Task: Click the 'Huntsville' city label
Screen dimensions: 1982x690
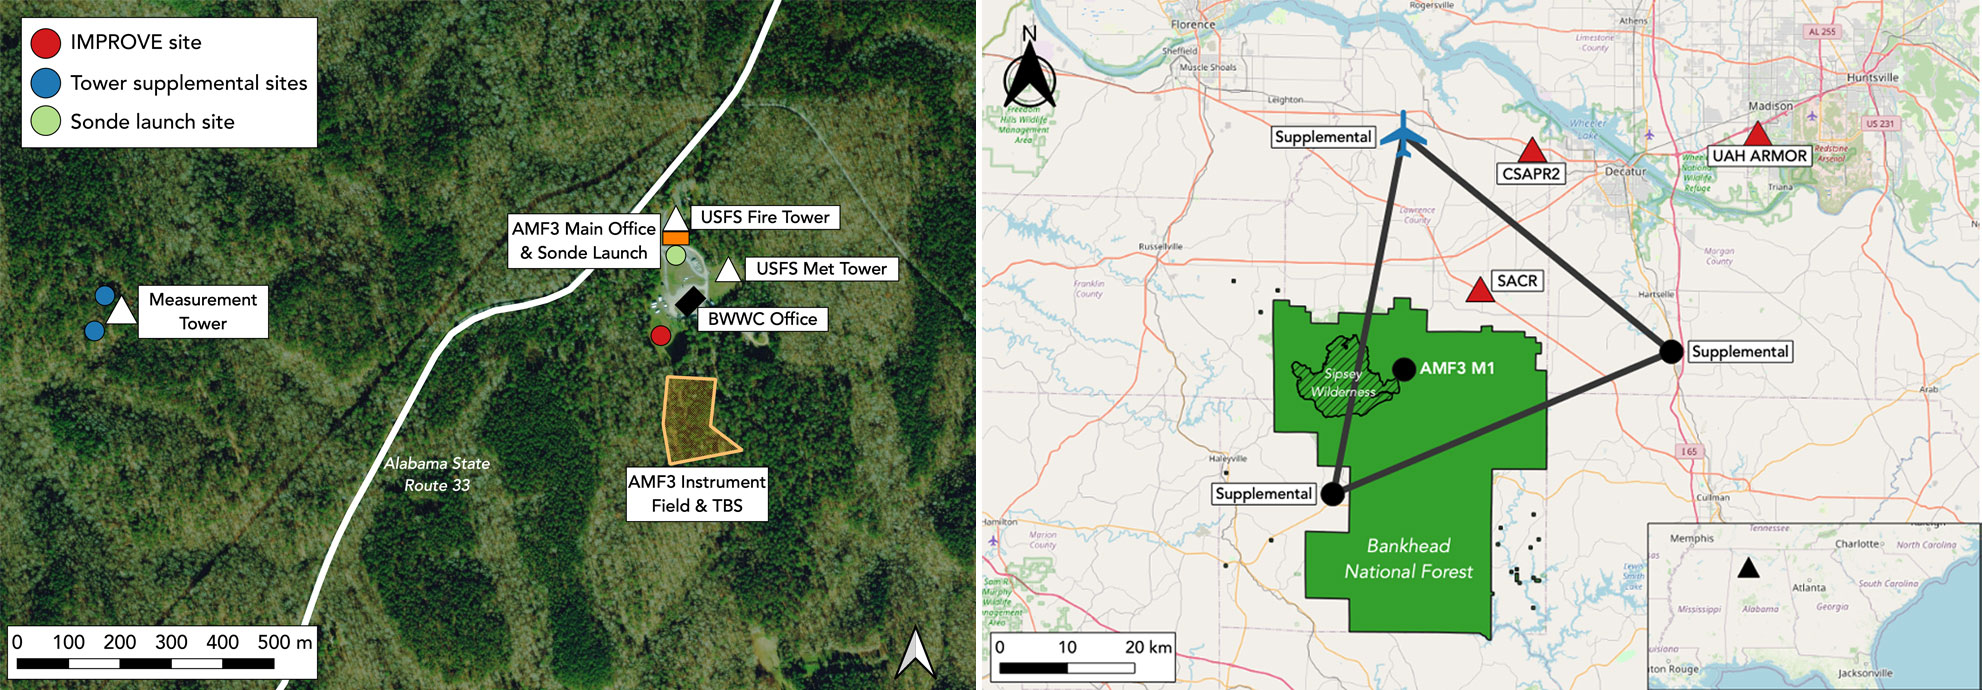Action: [x=1872, y=78]
